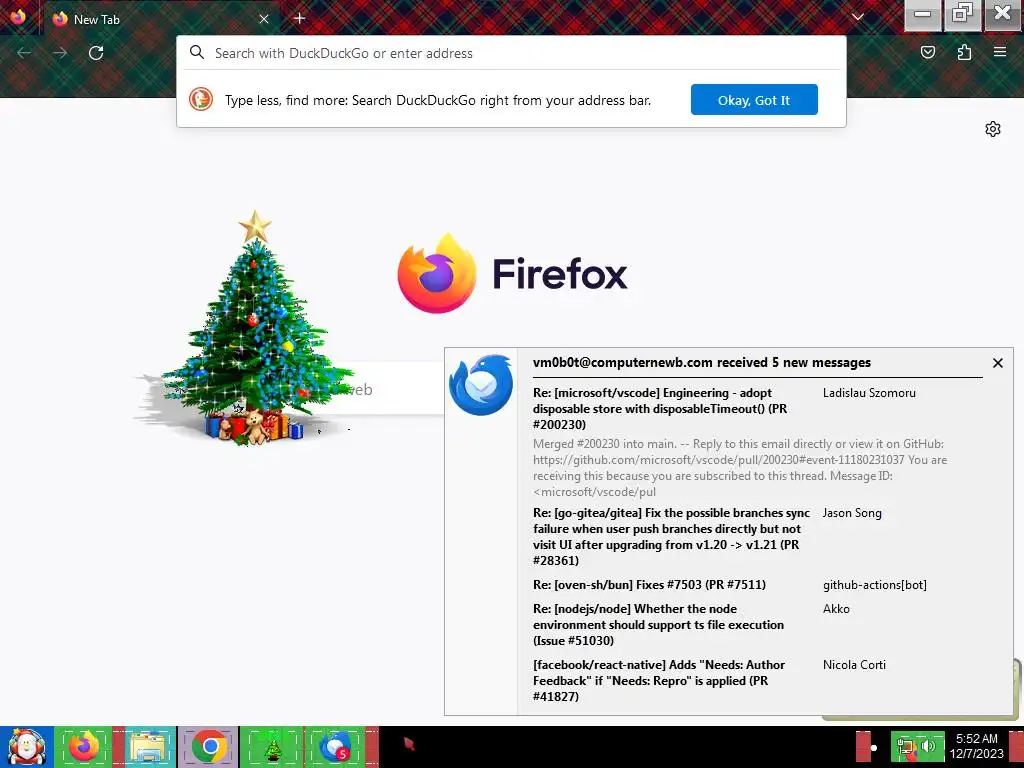This screenshot has width=1024, height=768.
Task: Open the Save to Pocket icon
Action: [x=927, y=52]
